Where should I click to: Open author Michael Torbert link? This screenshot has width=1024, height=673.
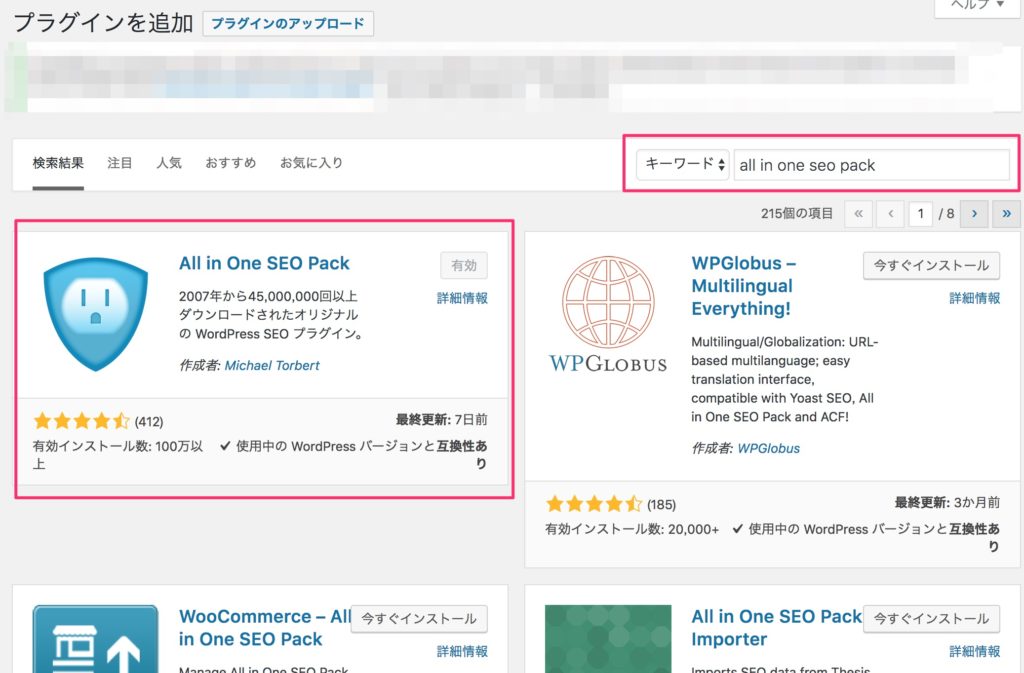(272, 366)
